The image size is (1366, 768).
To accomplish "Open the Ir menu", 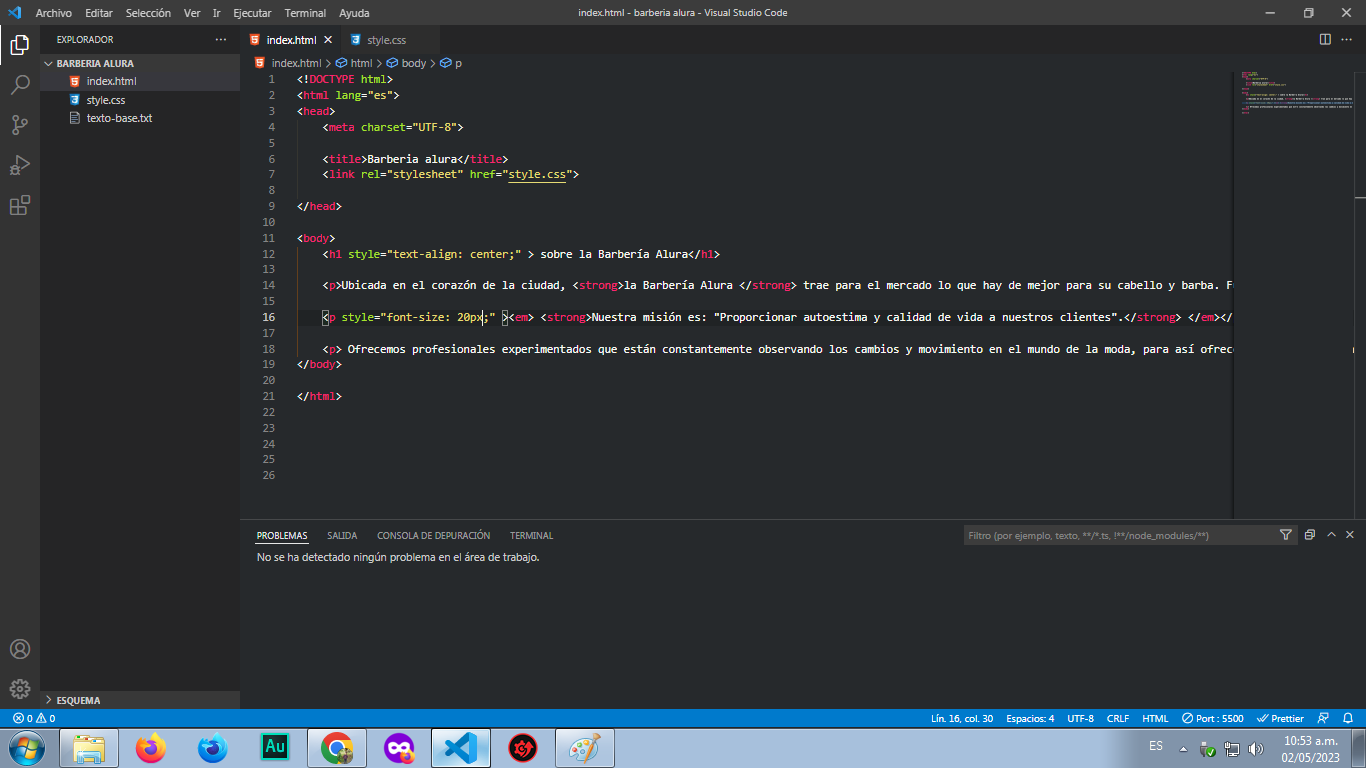I will [x=217, y=13].
